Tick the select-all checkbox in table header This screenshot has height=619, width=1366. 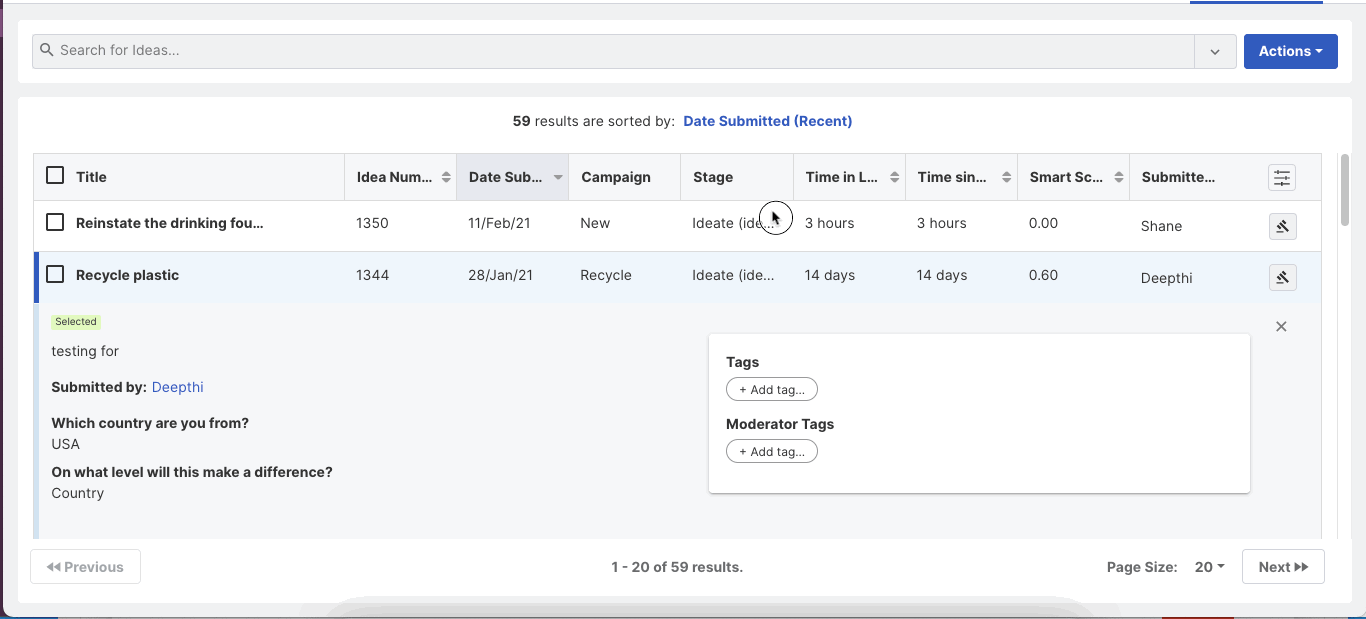pos(55,176)
